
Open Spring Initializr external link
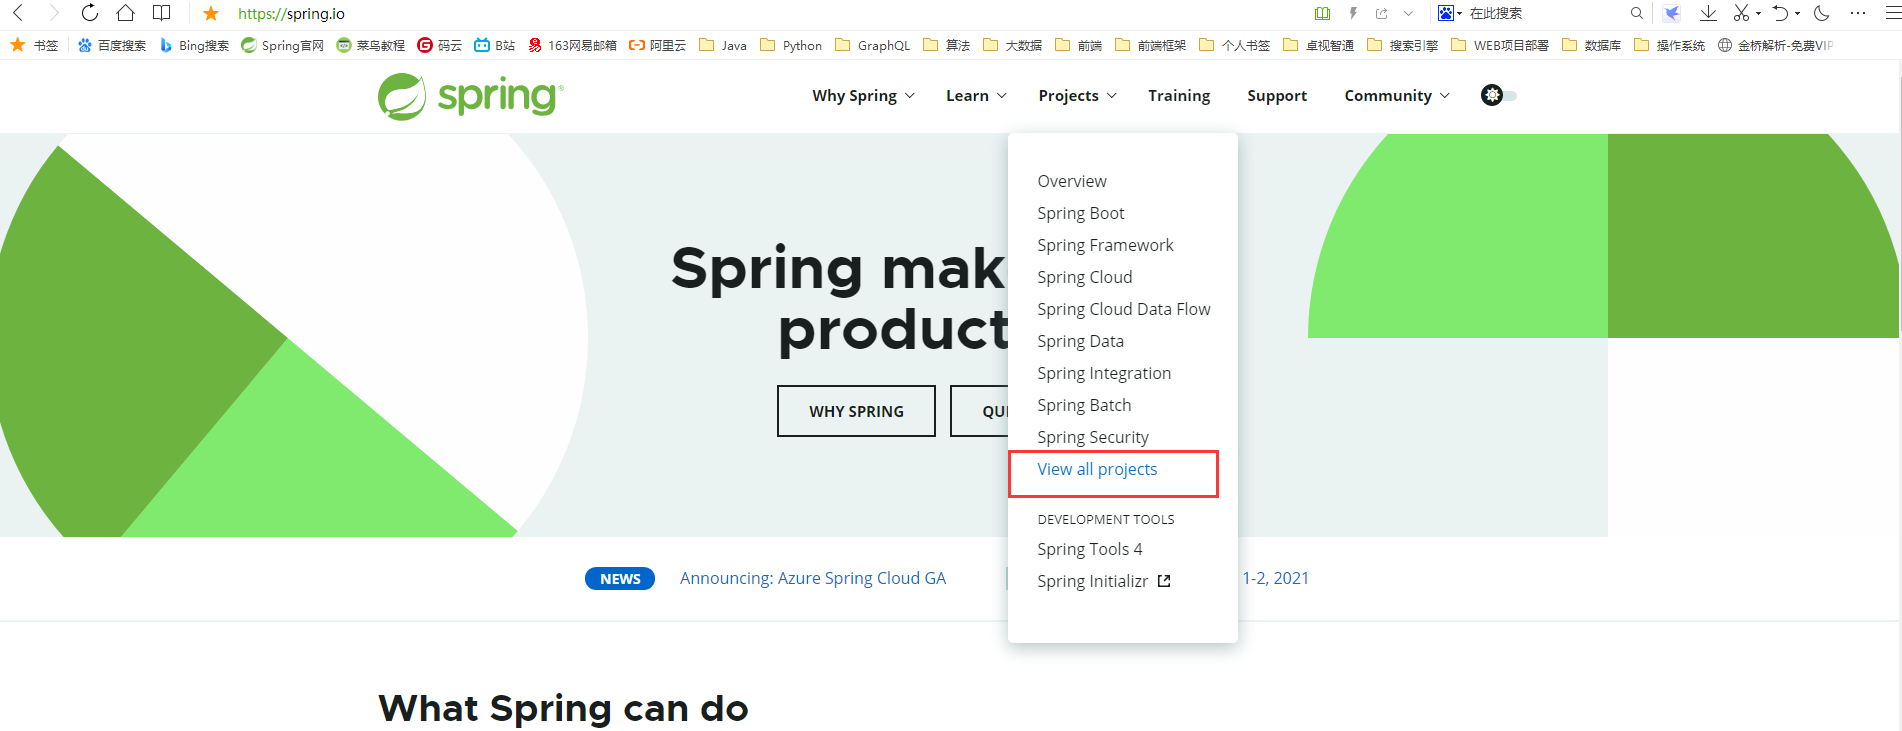pyautogui.click(x=1104, y=581)
